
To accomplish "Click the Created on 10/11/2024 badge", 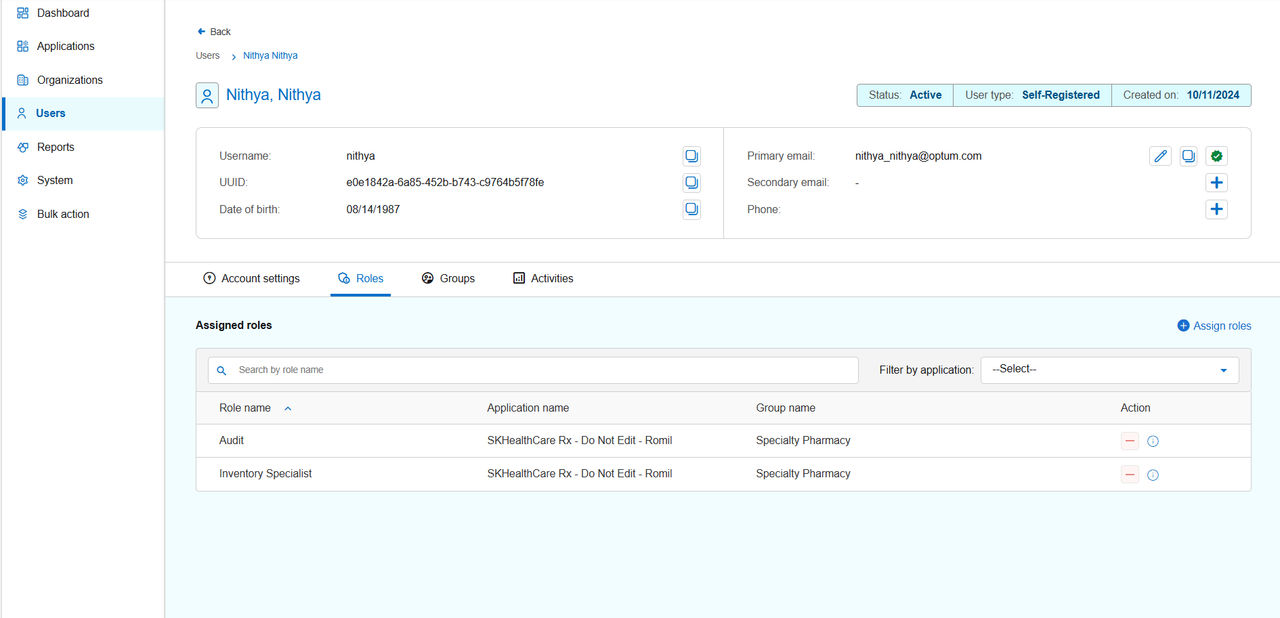I will click(x=1181, y=95).
